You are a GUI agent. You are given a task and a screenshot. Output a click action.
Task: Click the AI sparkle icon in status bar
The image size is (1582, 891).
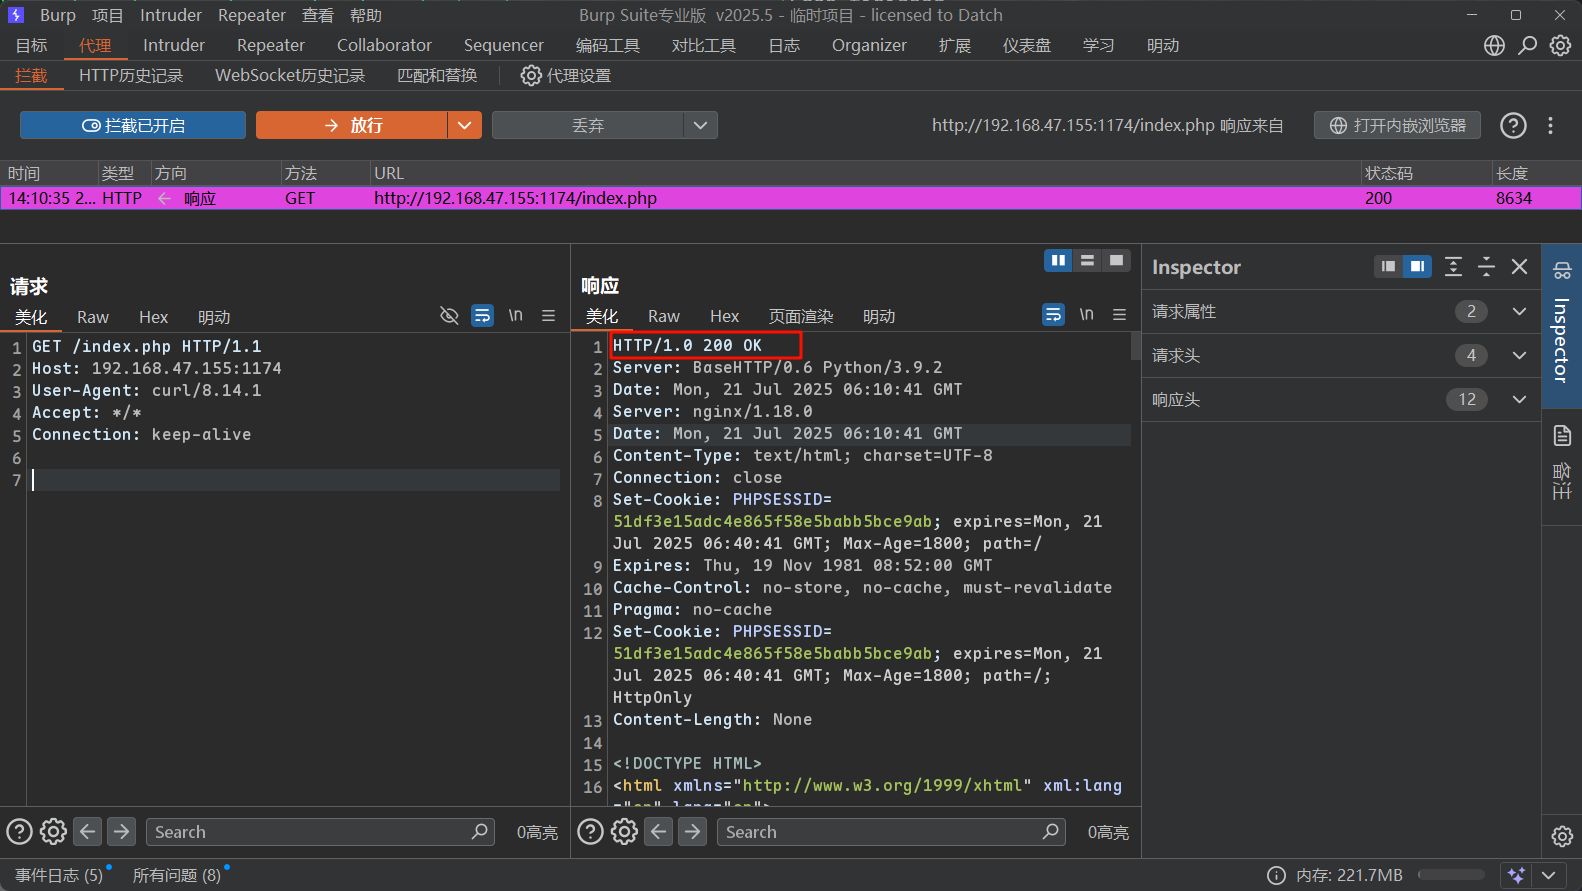pyautogui.click(x=1516, y=875)
